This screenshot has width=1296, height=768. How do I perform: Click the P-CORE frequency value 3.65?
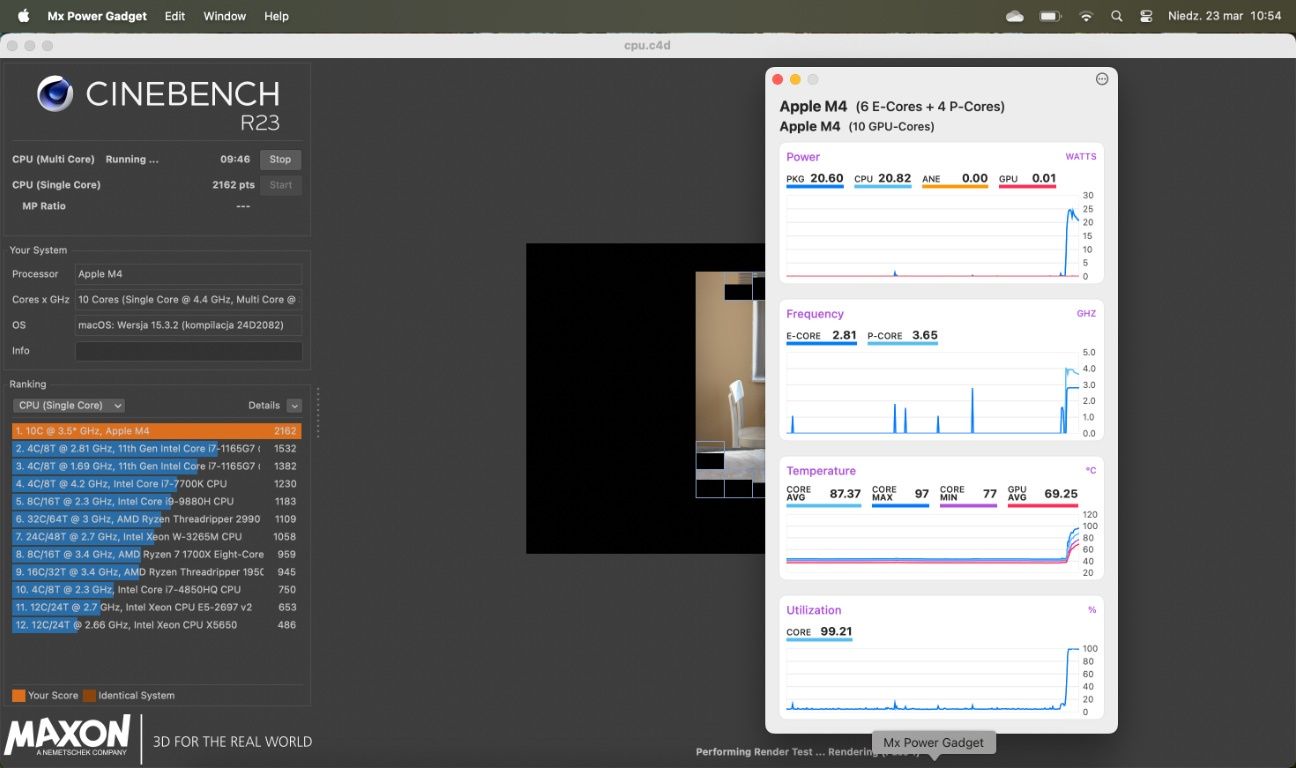(x=925, y=335)
